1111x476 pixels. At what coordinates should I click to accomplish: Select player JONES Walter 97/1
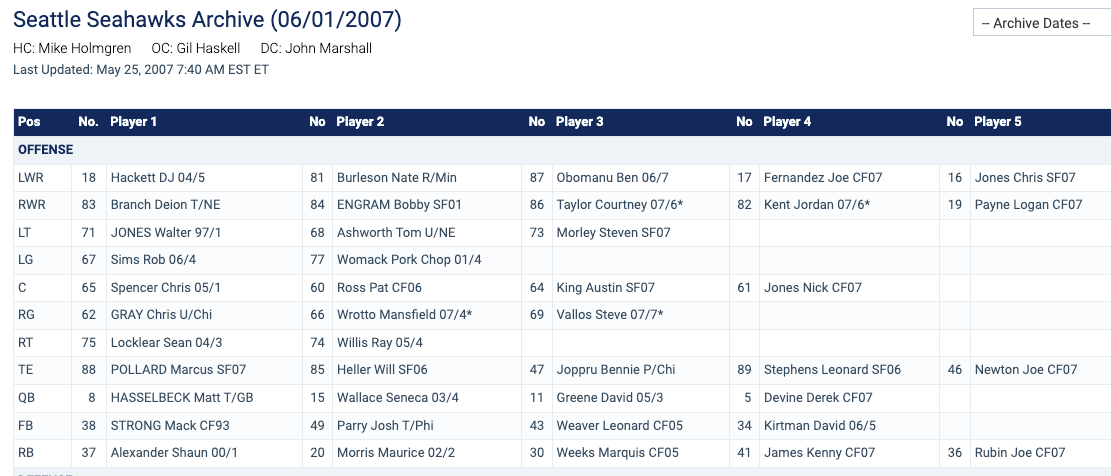[166, 232]
